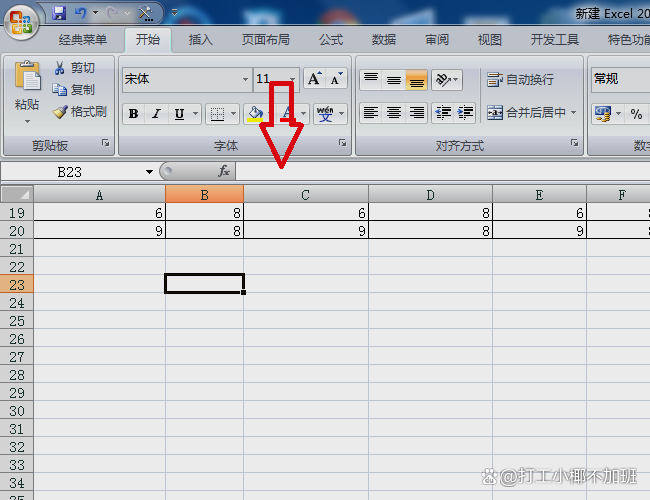Click 复制 to copy the selection
Viewport: 650px width, 500px height.
point(74,90)
